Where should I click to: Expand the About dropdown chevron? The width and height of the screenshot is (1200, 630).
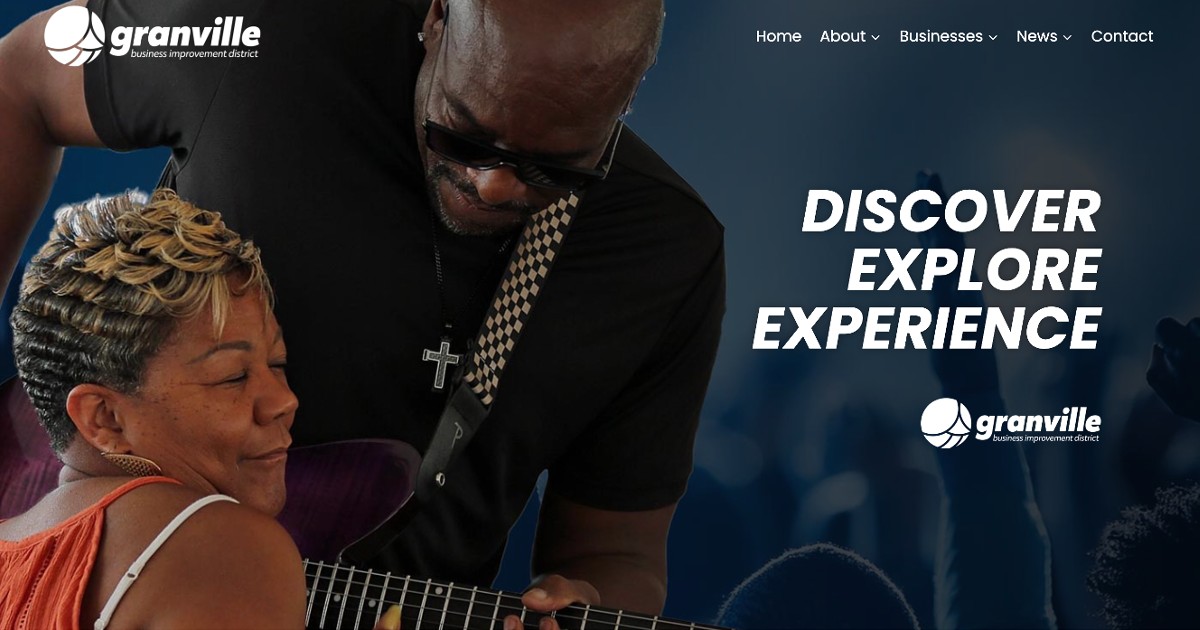click(x=875, y=37)
